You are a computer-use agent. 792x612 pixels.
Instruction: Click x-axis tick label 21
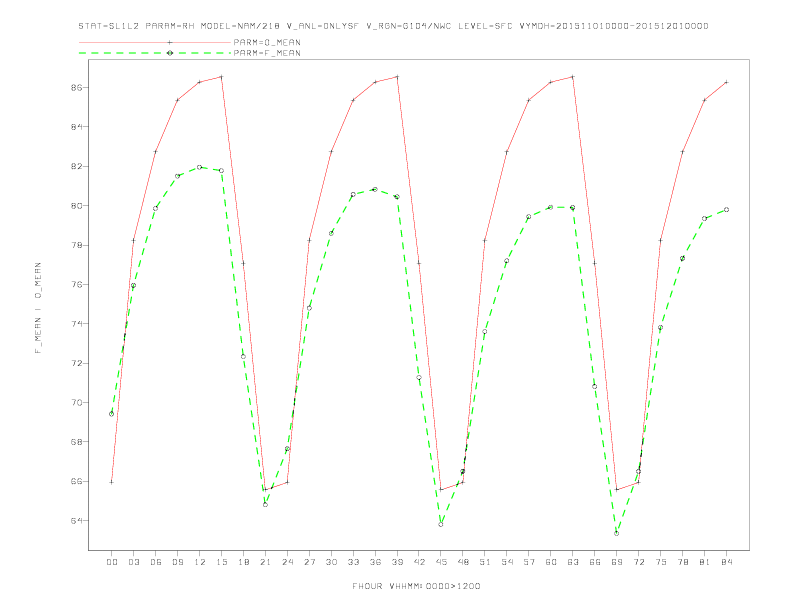[x=265, y=562]
